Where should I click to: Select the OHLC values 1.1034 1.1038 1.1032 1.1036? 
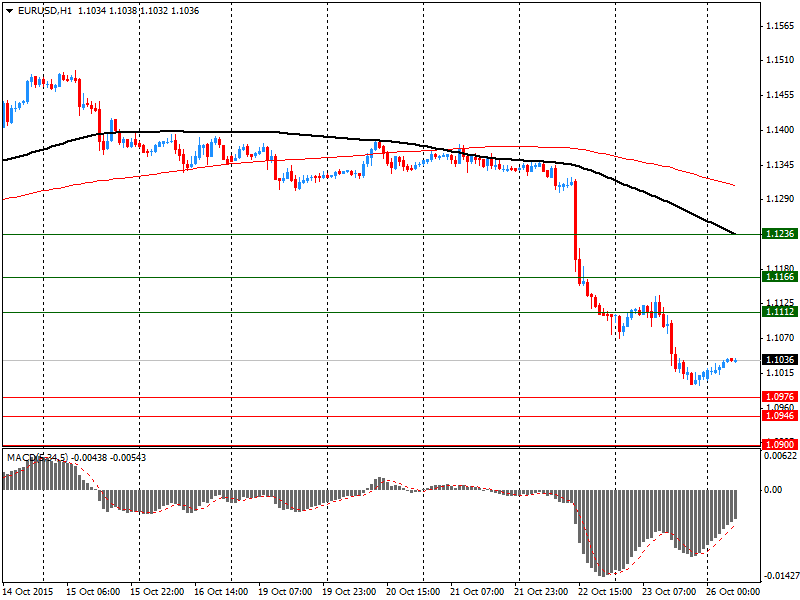pos(139,11)
